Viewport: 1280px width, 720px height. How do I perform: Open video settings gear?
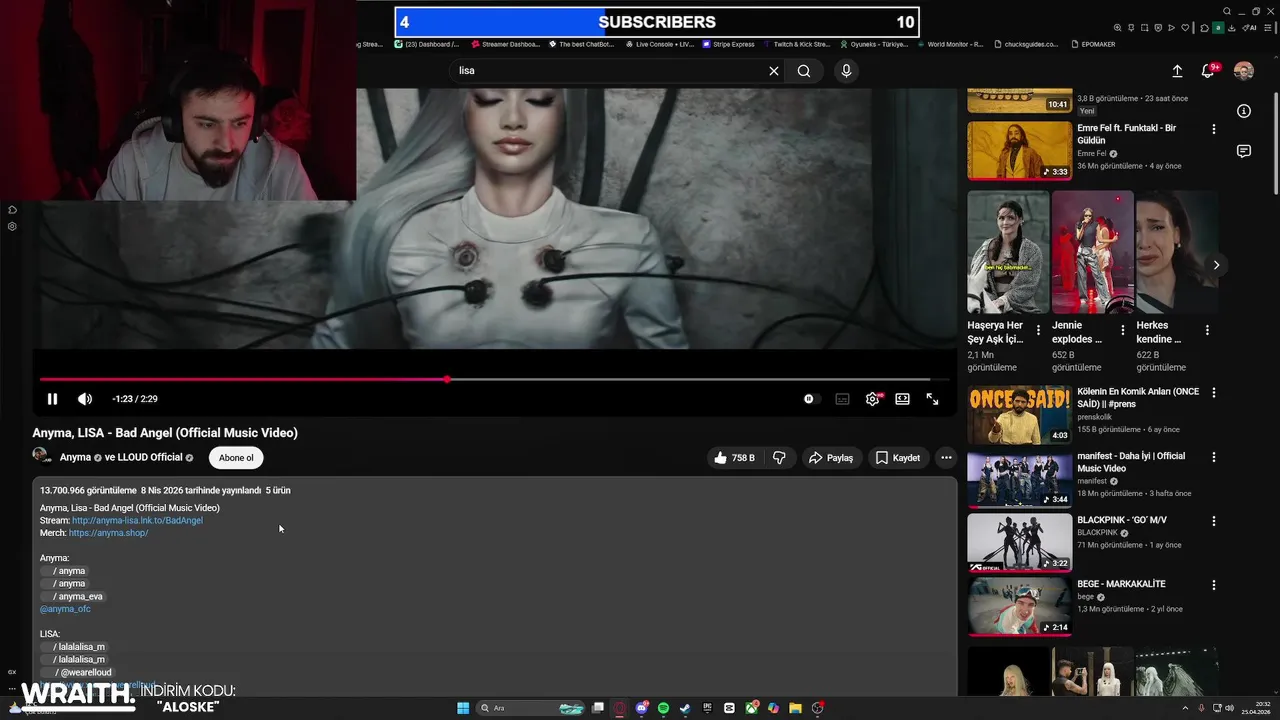[872, 399]
